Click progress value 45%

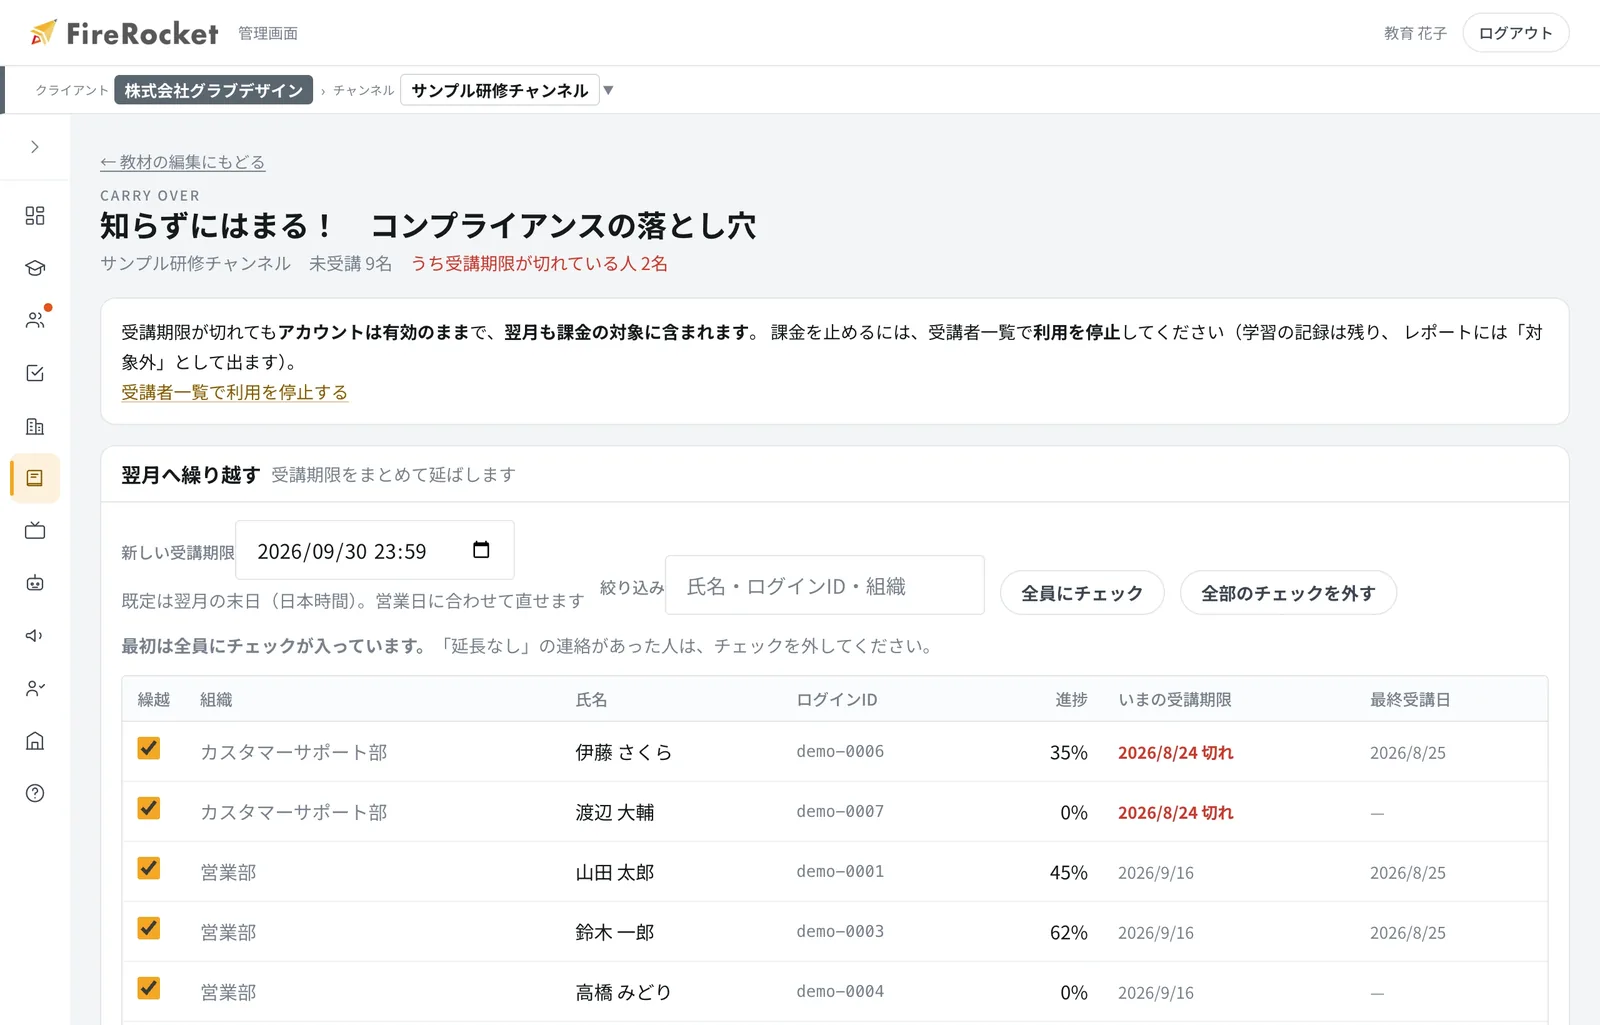click(x=1069, y=872)
